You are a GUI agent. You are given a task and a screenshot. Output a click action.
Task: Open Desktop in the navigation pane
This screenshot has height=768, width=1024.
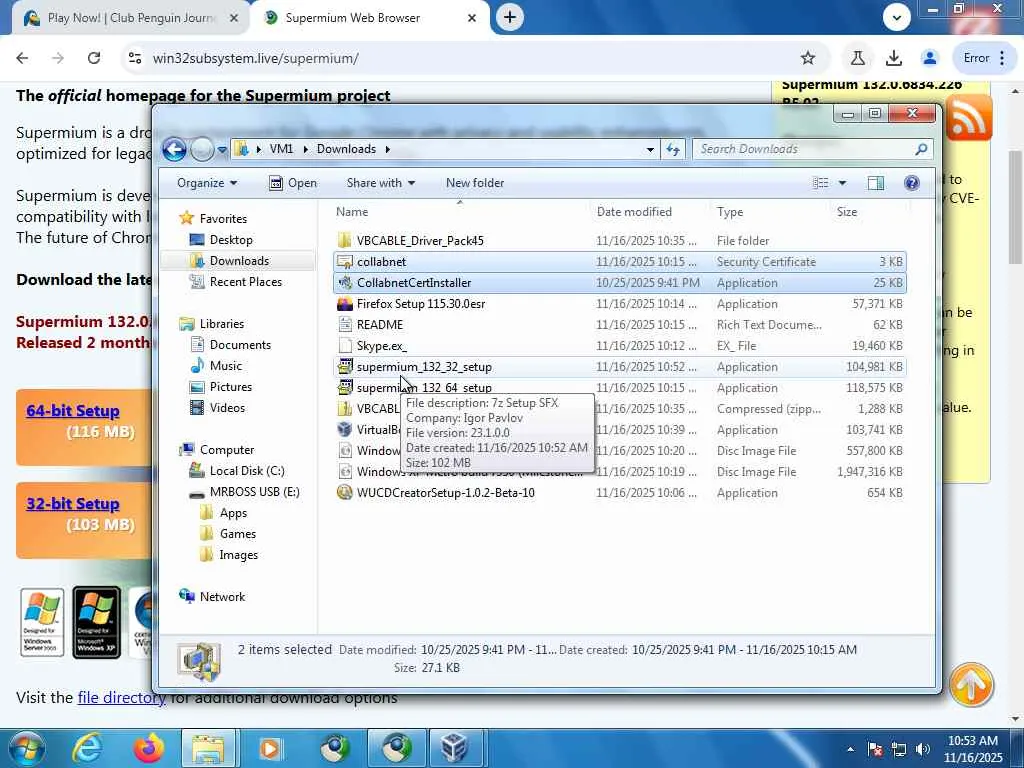[x=221, y=240]
